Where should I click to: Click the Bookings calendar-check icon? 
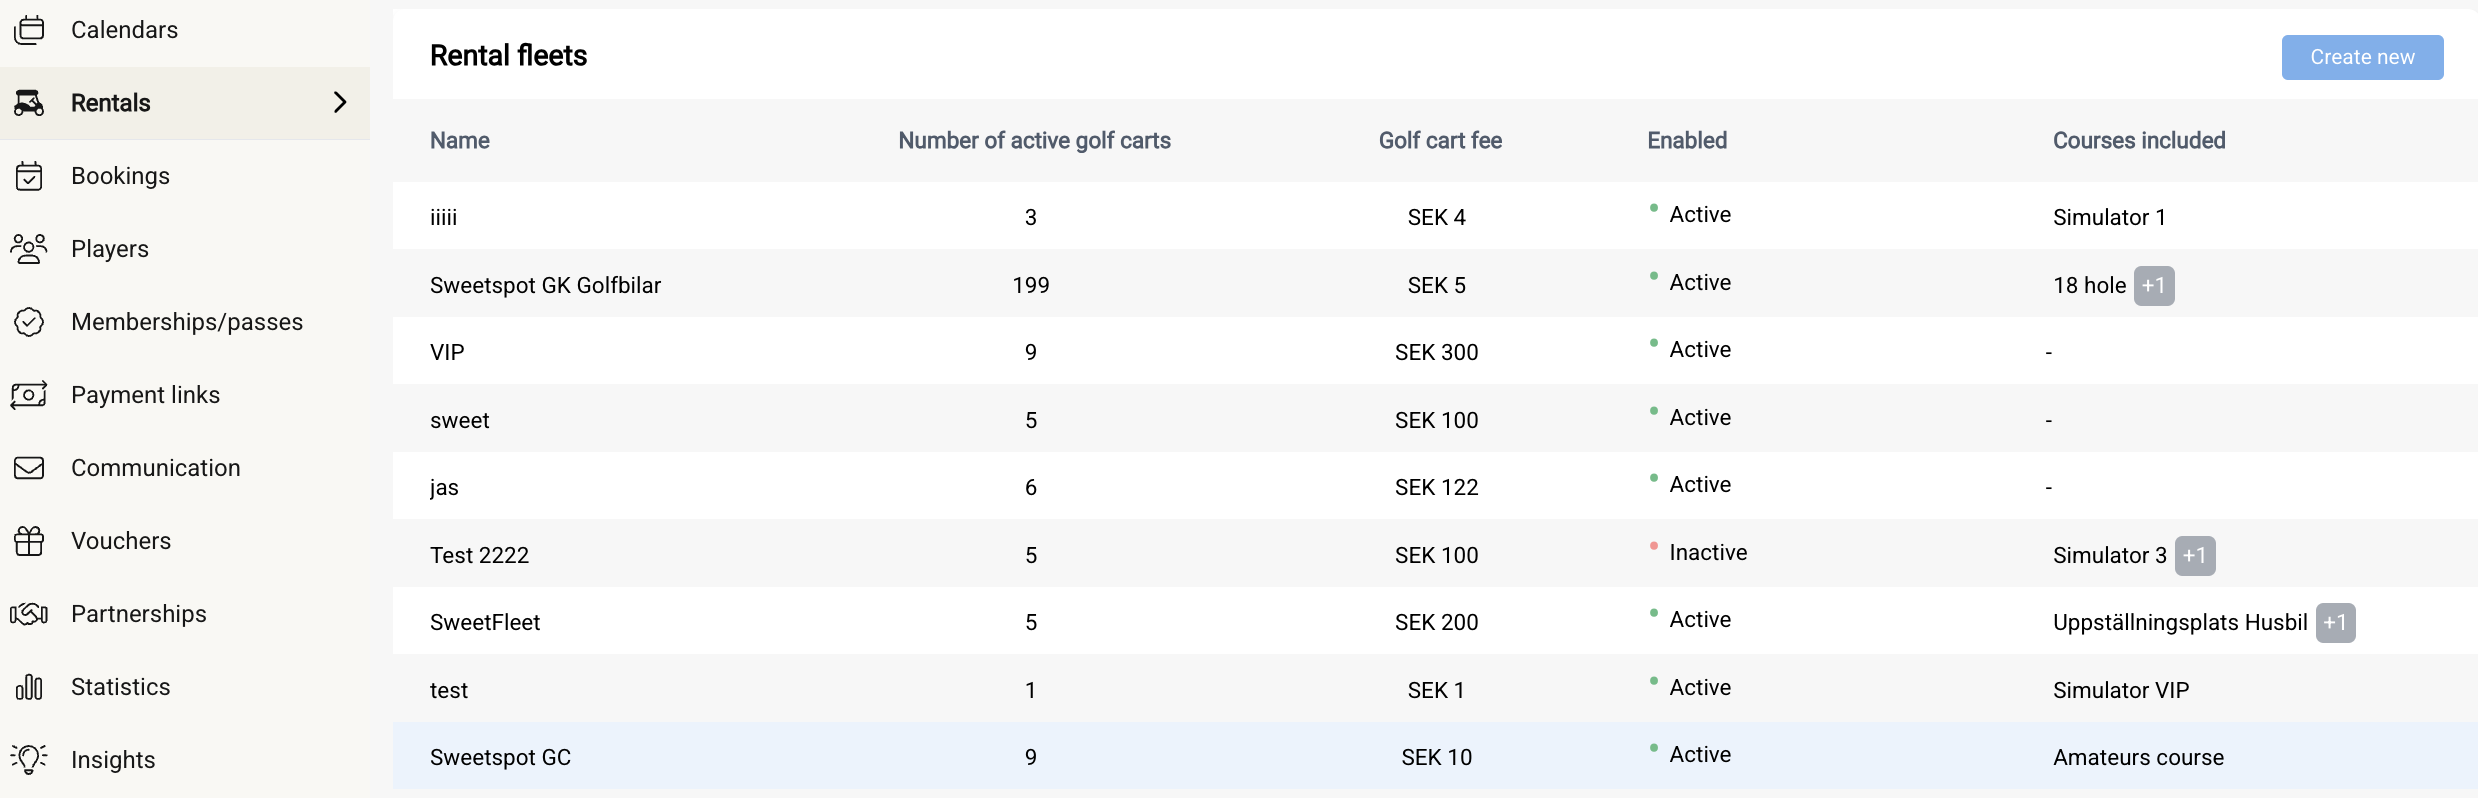pos(30,176)
